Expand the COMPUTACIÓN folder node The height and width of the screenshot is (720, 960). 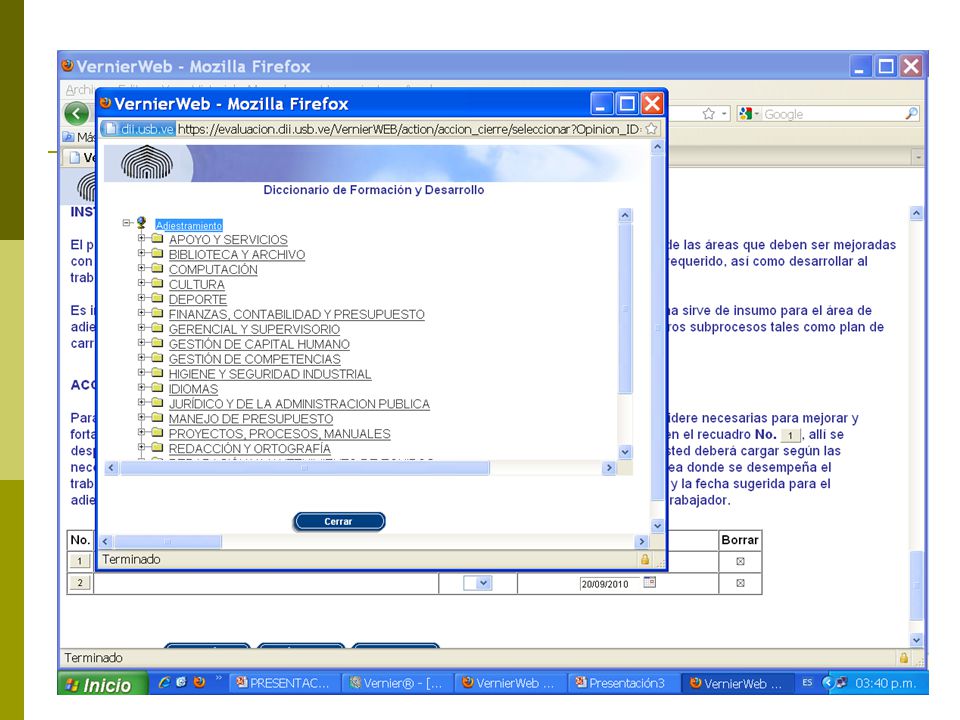pyautogui.click(x=141, y=268)
